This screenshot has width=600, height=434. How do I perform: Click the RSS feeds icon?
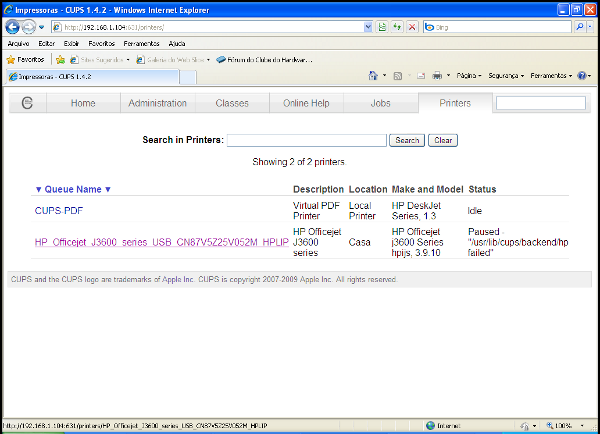tap(398, 76)
